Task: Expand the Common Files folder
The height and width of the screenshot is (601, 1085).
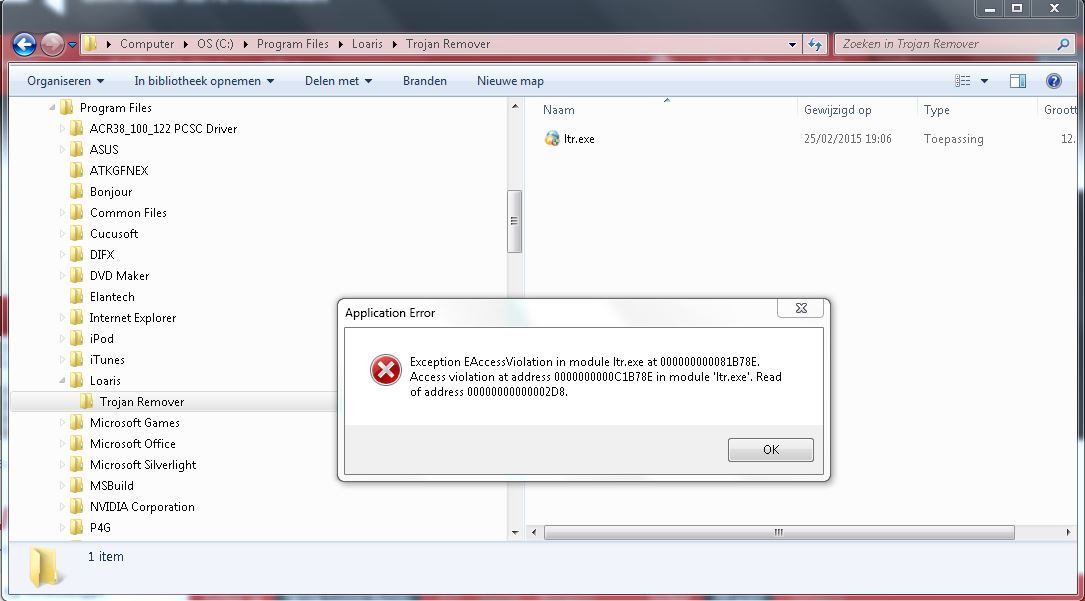Action: 62,213
